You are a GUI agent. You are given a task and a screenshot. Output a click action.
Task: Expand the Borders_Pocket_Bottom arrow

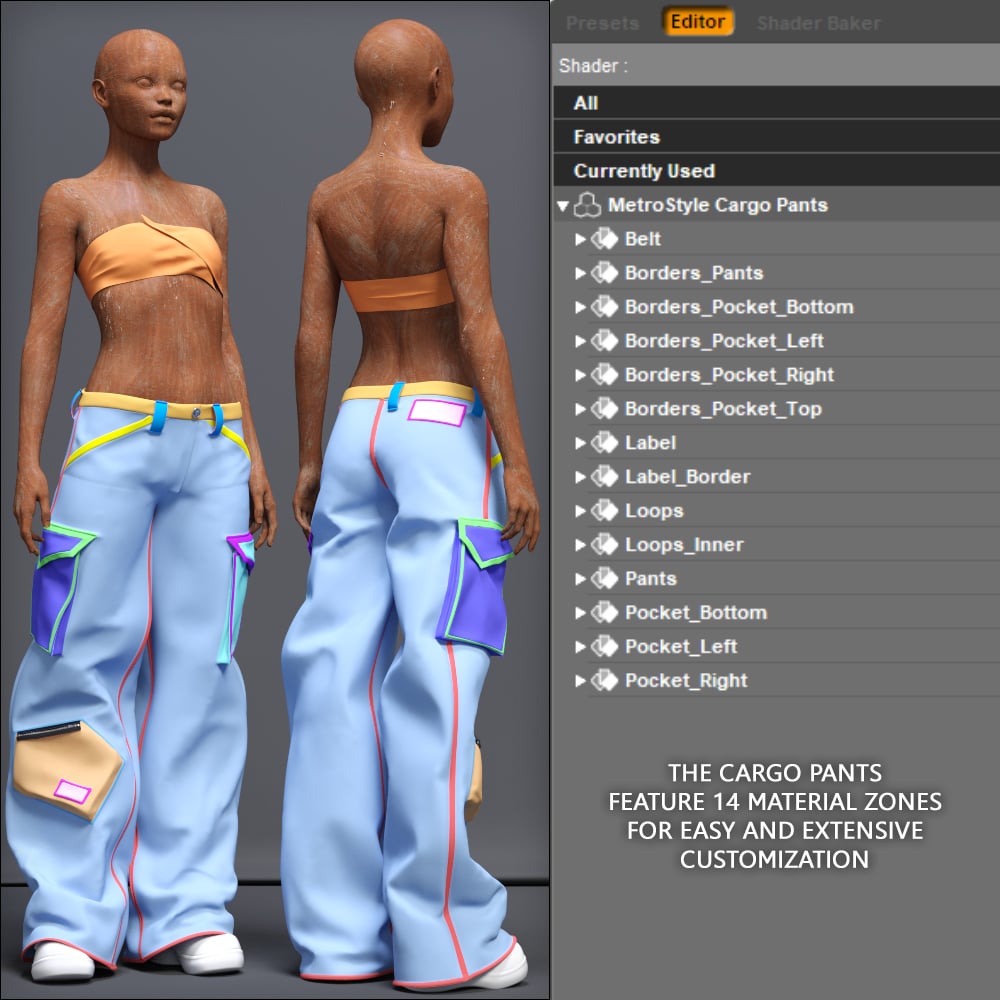580,307
